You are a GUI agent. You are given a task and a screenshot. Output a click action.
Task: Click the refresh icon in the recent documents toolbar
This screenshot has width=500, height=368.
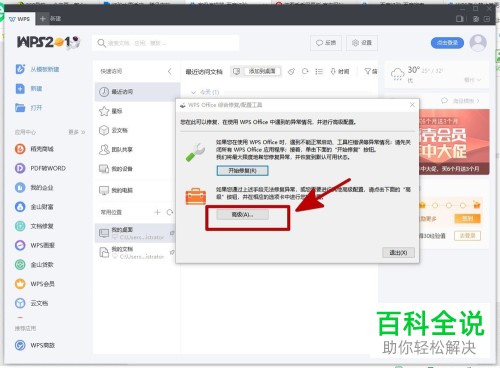(305, 71)
